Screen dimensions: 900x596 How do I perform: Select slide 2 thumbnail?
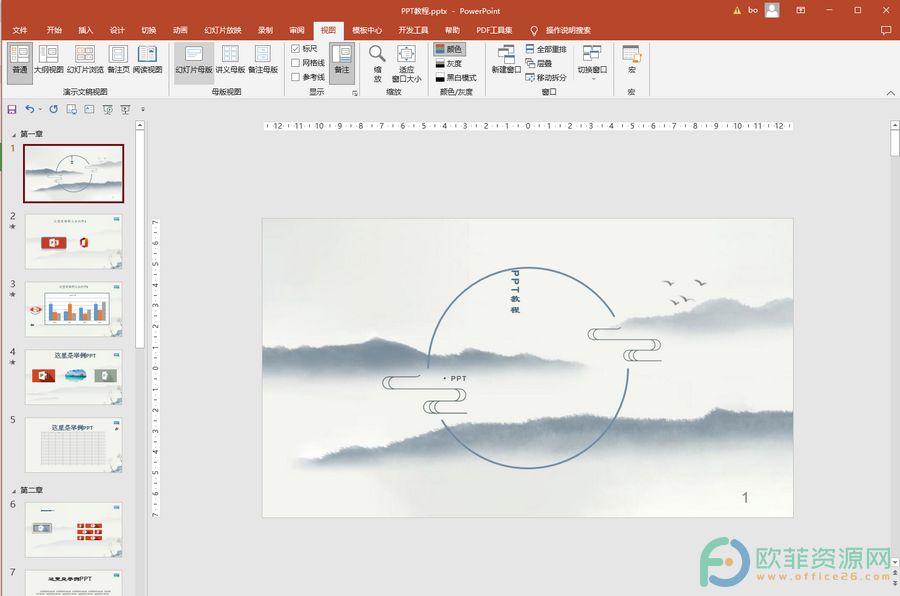coord(73,242)
